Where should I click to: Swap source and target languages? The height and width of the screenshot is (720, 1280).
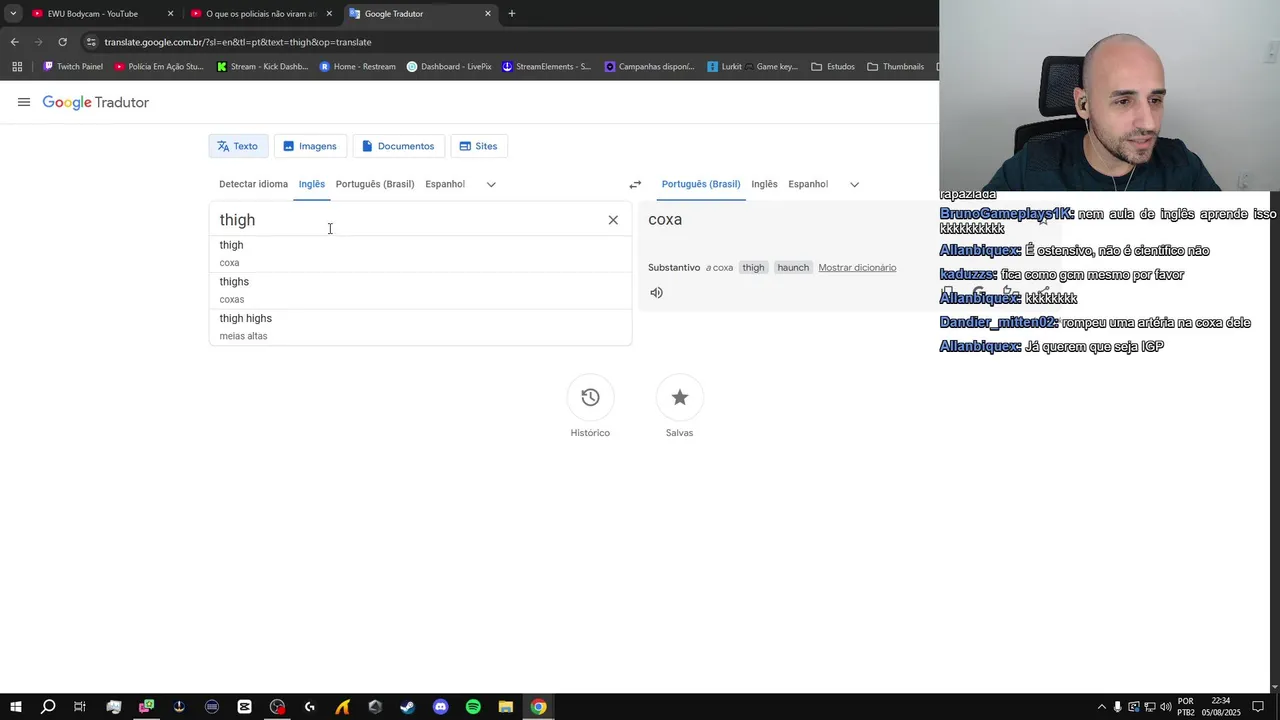(635, 184)
